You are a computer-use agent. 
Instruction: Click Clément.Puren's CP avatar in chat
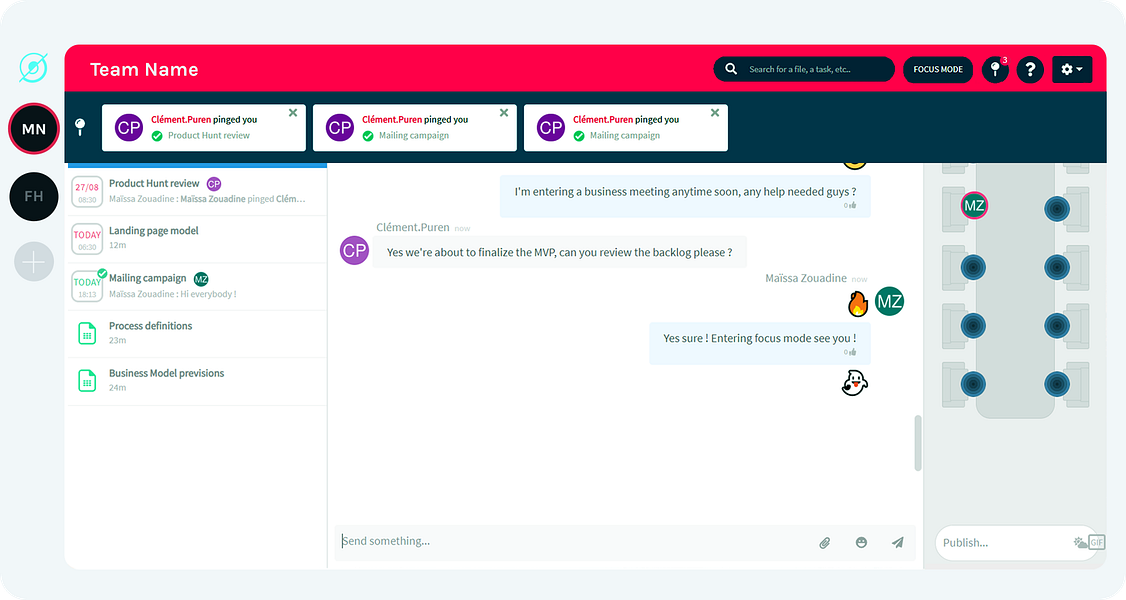point(354,250)
